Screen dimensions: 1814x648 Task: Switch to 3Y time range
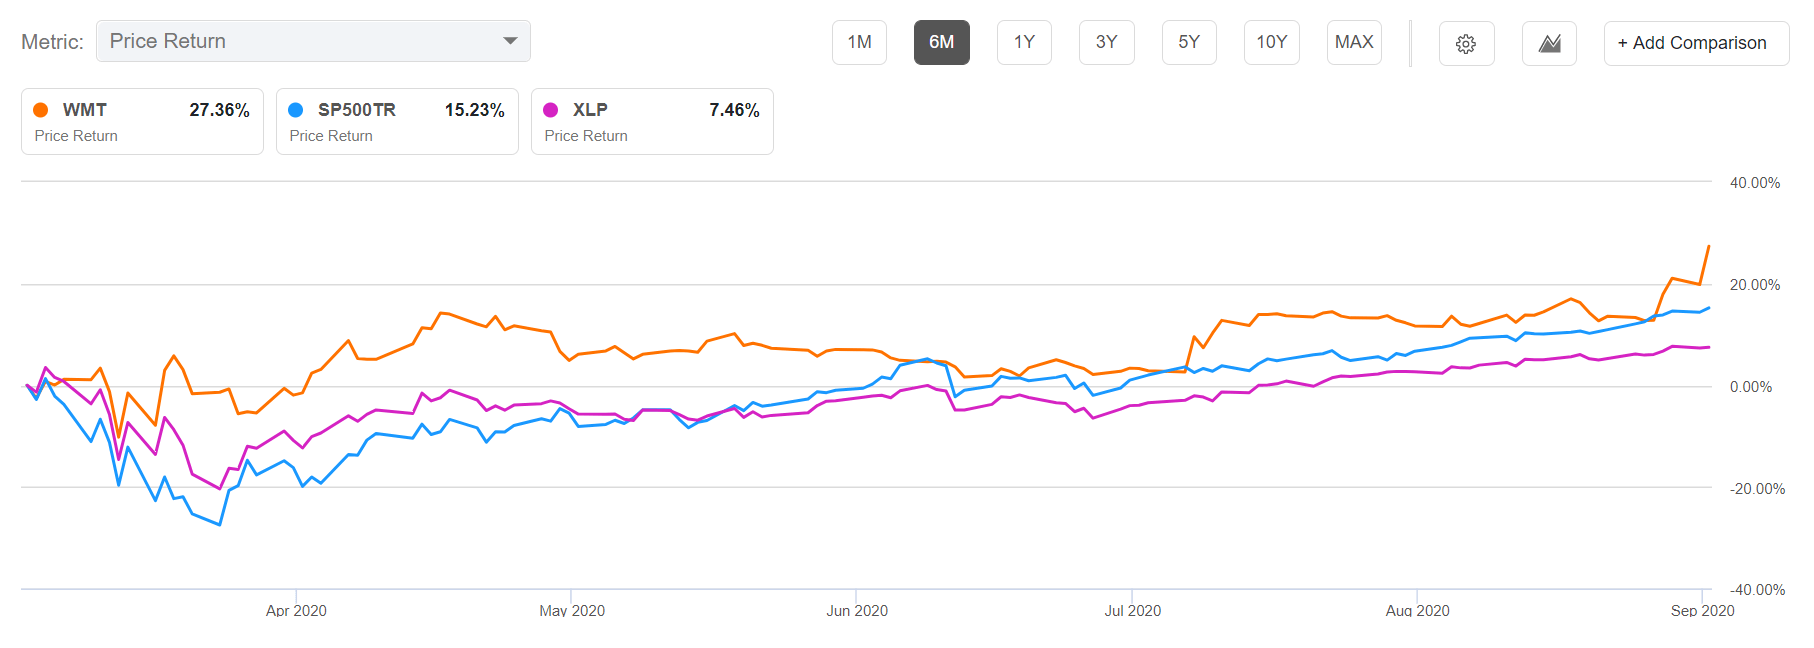click(x=1106, y=42)
